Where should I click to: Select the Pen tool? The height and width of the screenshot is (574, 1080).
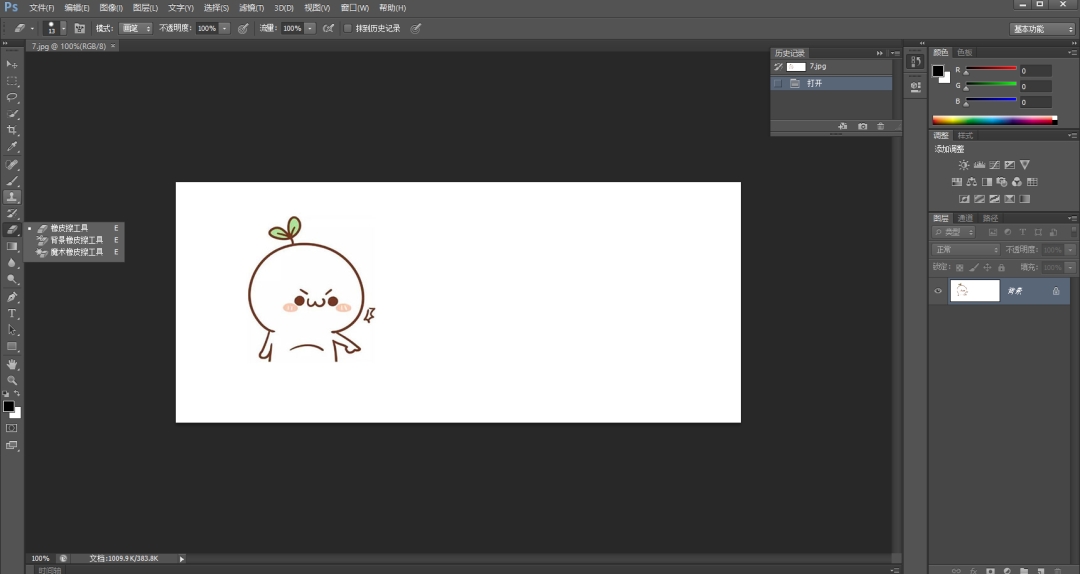pos(12,297)
